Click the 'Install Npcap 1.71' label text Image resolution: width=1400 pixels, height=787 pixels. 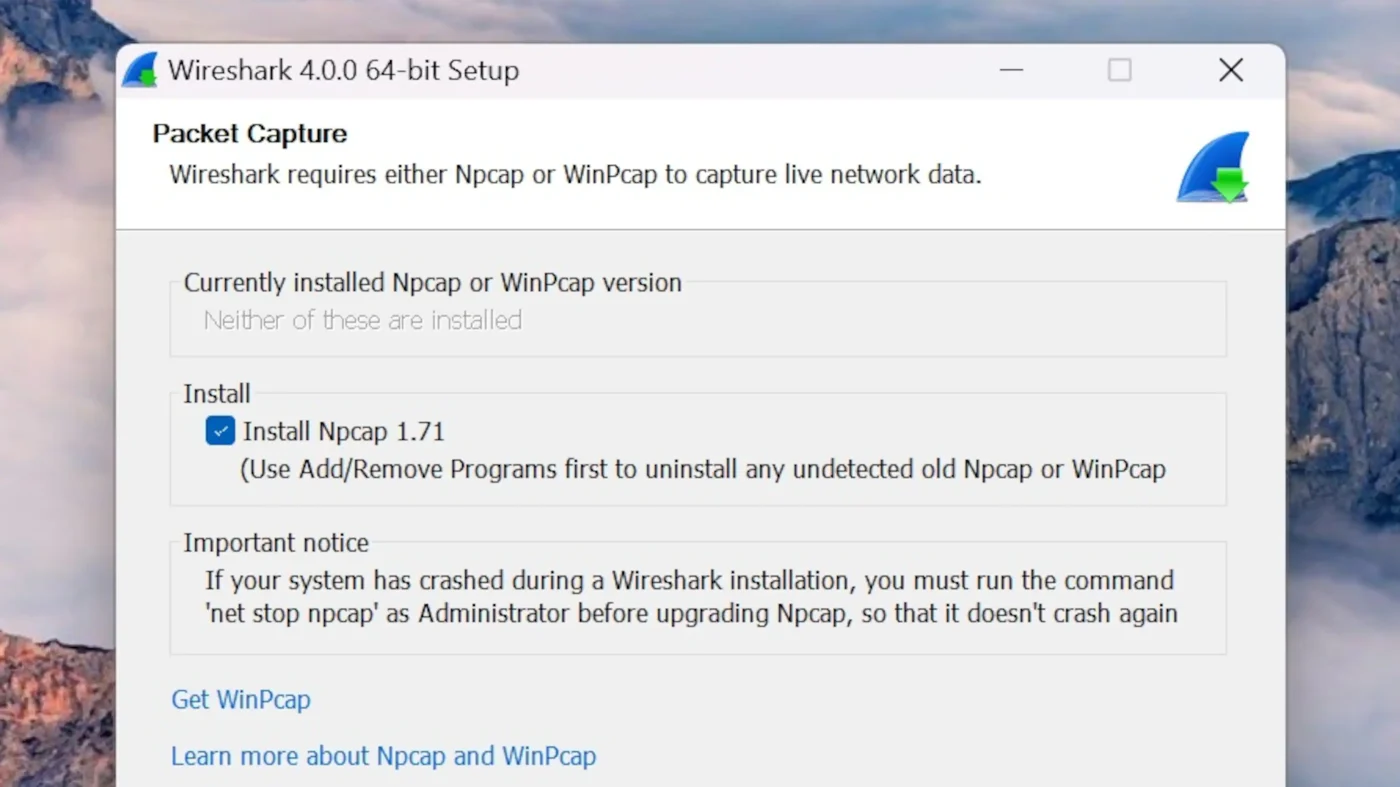343,432
